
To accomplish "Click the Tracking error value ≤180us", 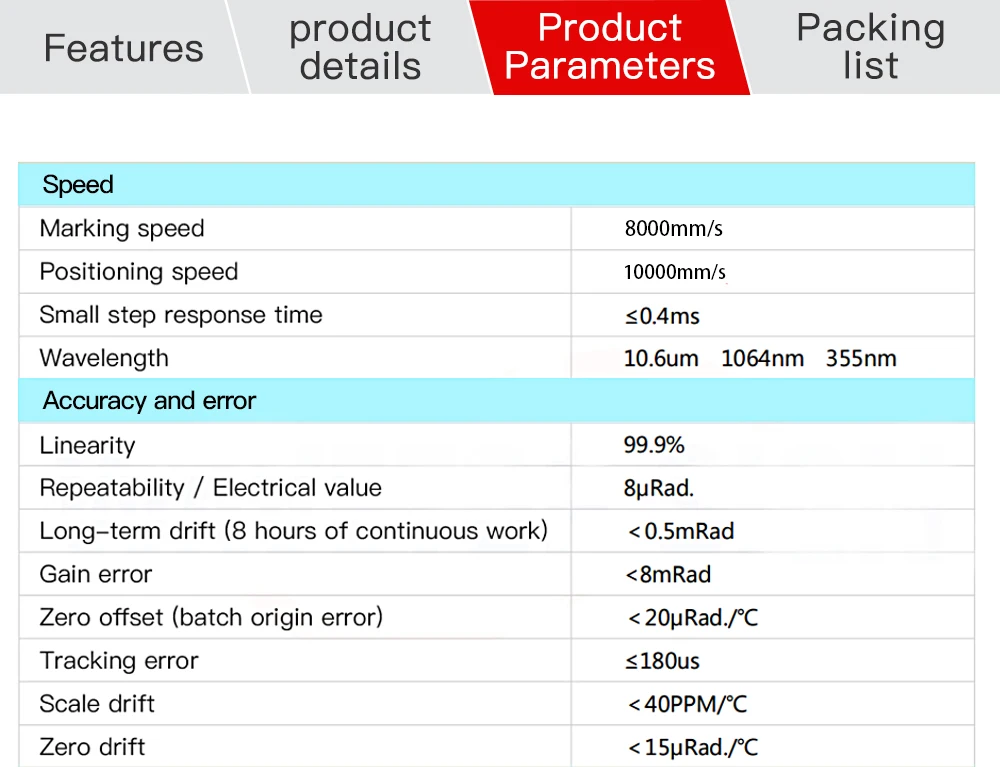I will [x=662, y=661].
